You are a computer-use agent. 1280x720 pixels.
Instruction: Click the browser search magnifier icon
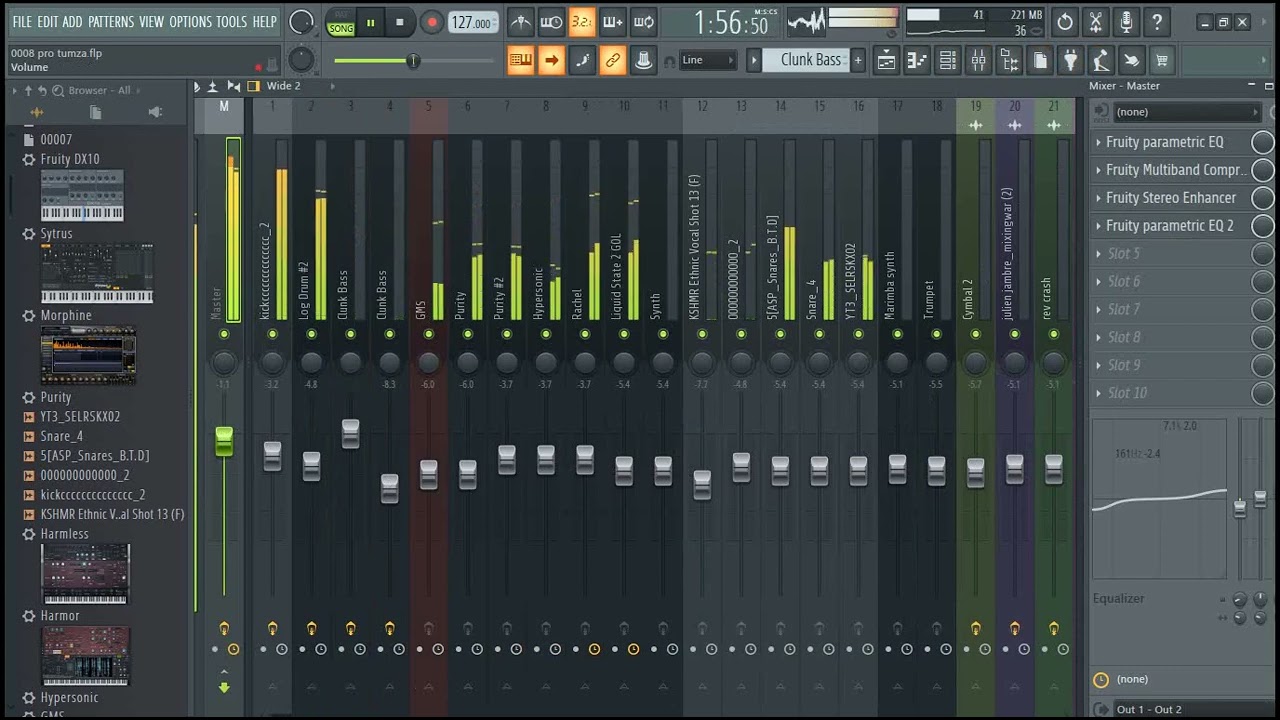point(59,90)
